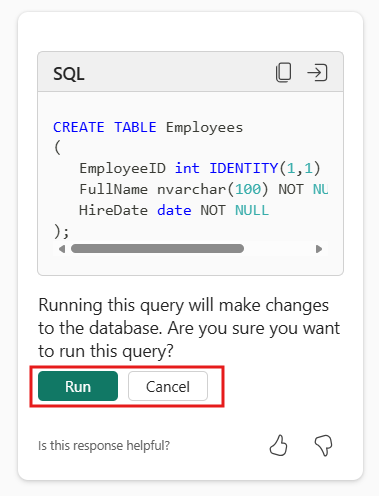Click the code block horizontal scrollbar thumb

click(157, 249)
